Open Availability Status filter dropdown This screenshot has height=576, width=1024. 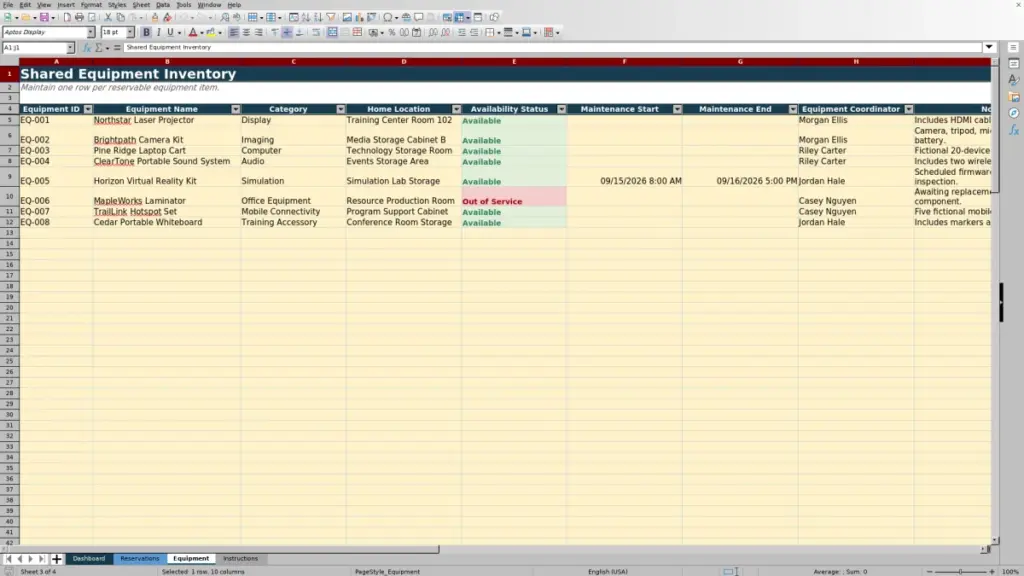(562, 109)
